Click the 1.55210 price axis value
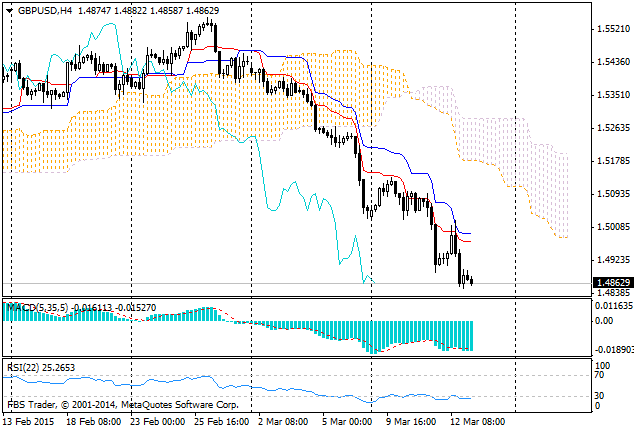This screenshot has height=430, width=634. click(x=613, y=29)
